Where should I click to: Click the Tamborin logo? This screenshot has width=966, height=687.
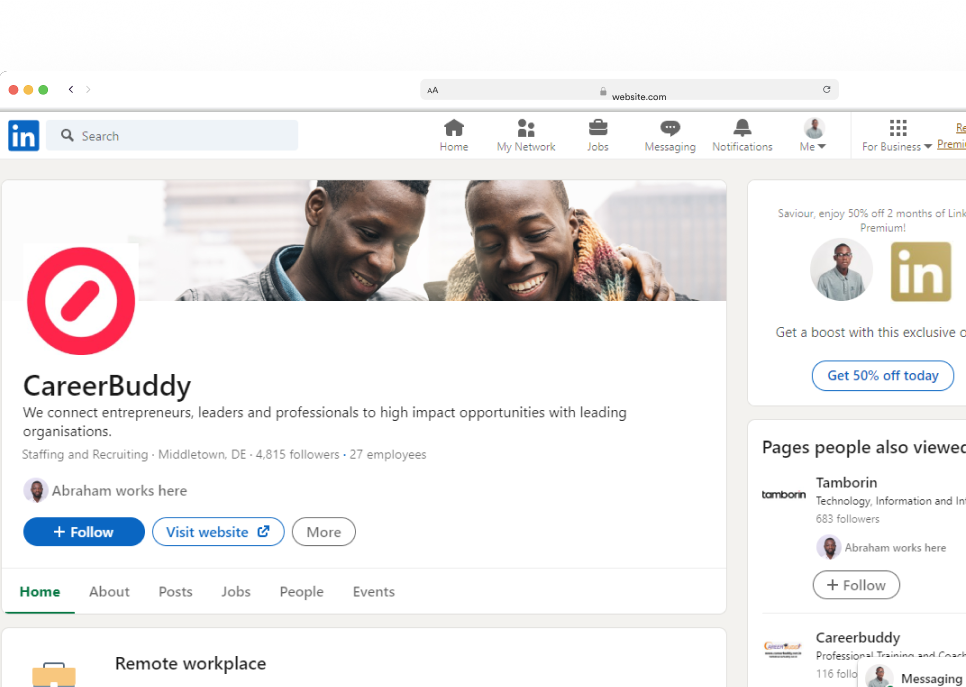pyautogui.click(x=784, y=494)
